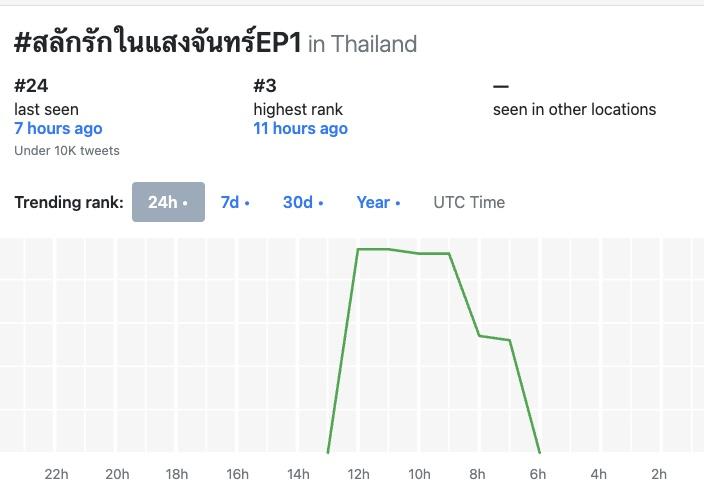Click the 'seen in other locations' label
This screenshot has height=504, width=704.
click(574, 110)
